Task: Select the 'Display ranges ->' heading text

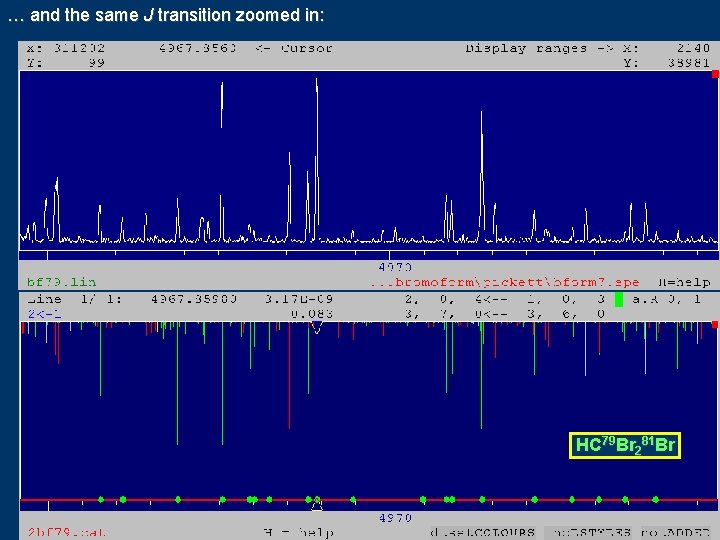Action: [539, 48]
